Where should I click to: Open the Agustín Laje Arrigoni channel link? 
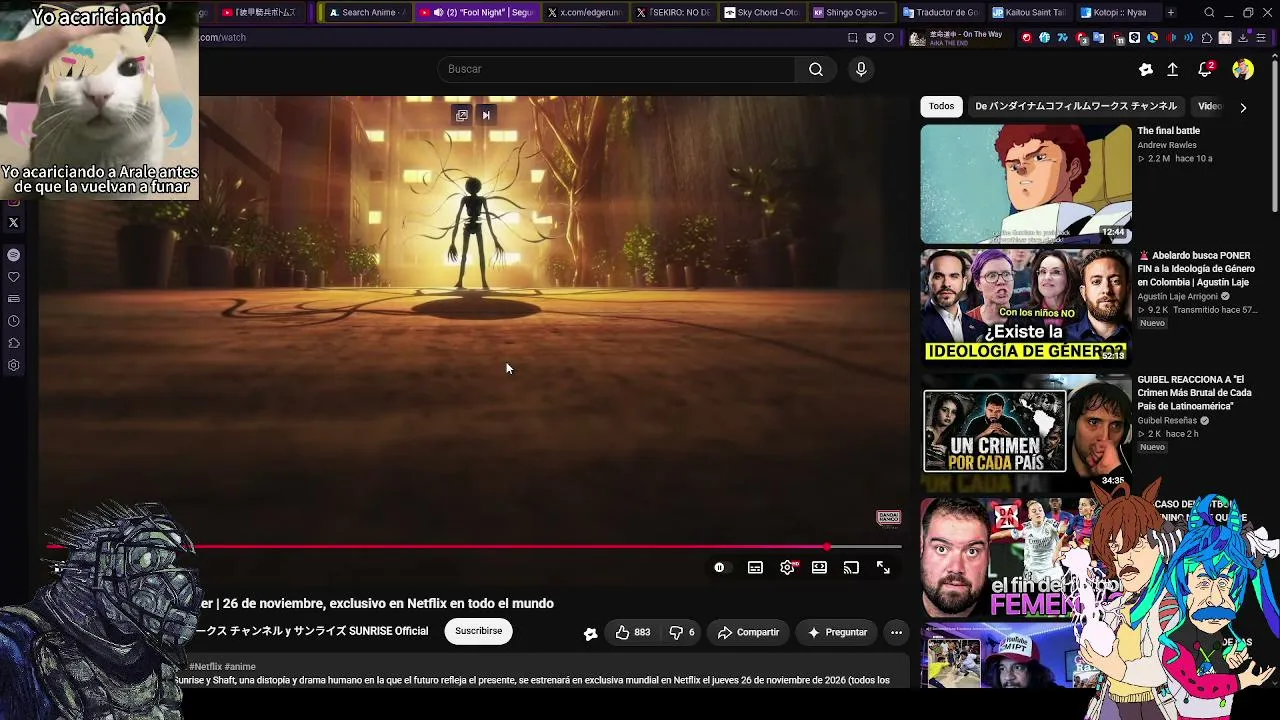pos(1177,297)
